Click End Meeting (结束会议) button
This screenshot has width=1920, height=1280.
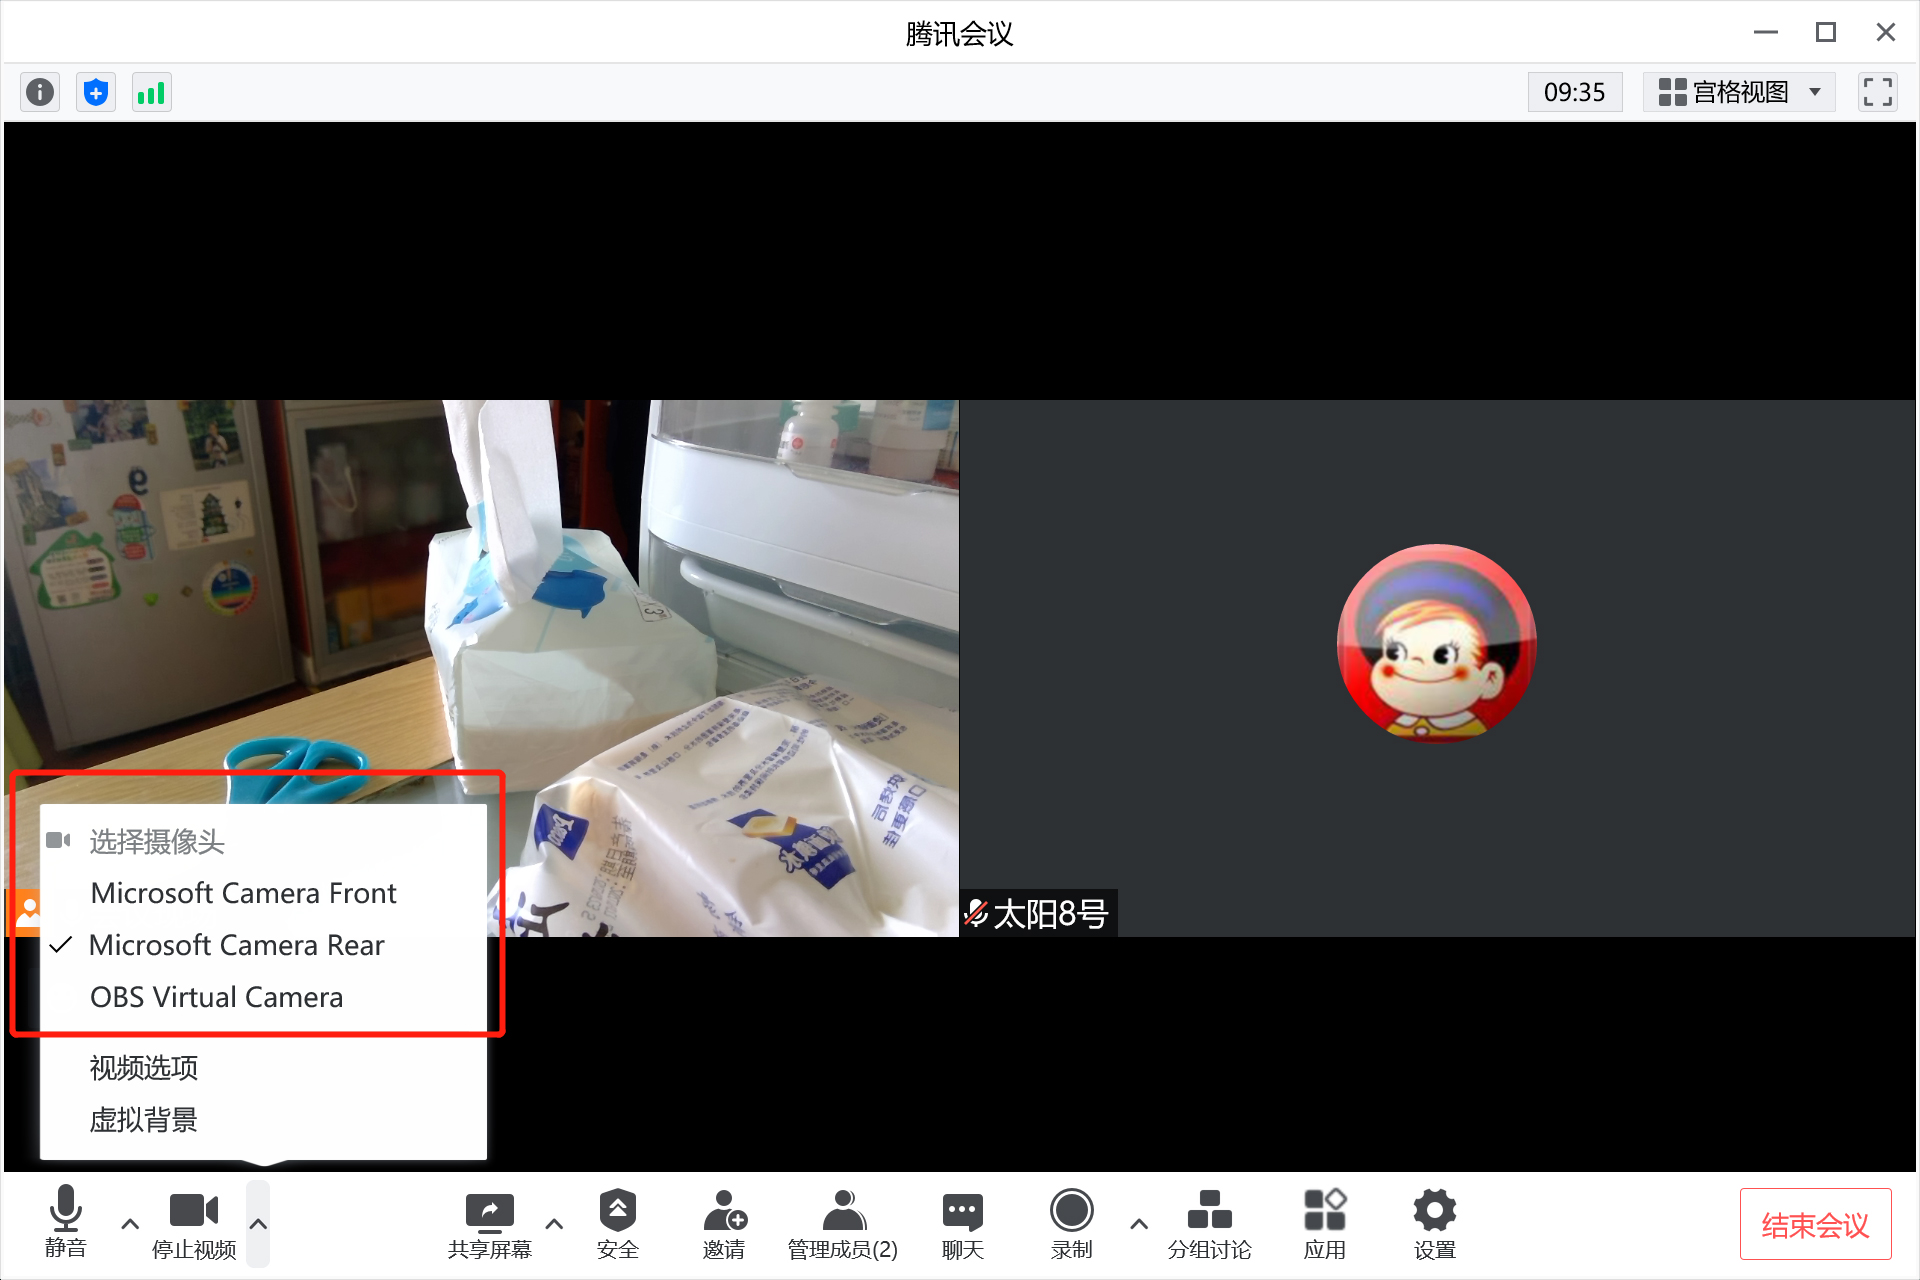tap(1814, 1224)
